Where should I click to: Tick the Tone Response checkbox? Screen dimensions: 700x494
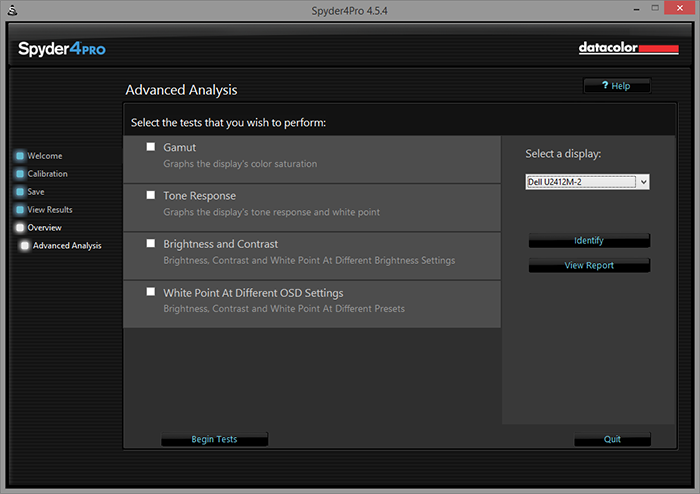151,195
